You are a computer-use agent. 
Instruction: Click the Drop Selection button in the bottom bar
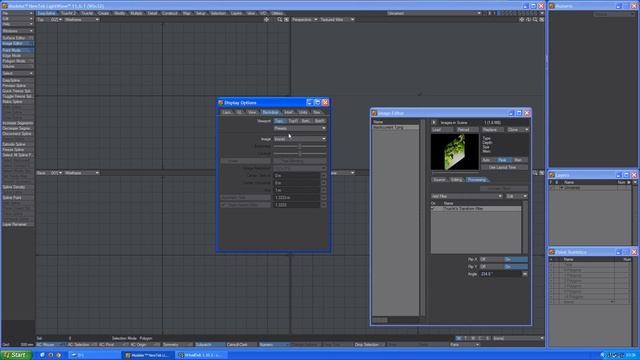click(x=369, y=345)
